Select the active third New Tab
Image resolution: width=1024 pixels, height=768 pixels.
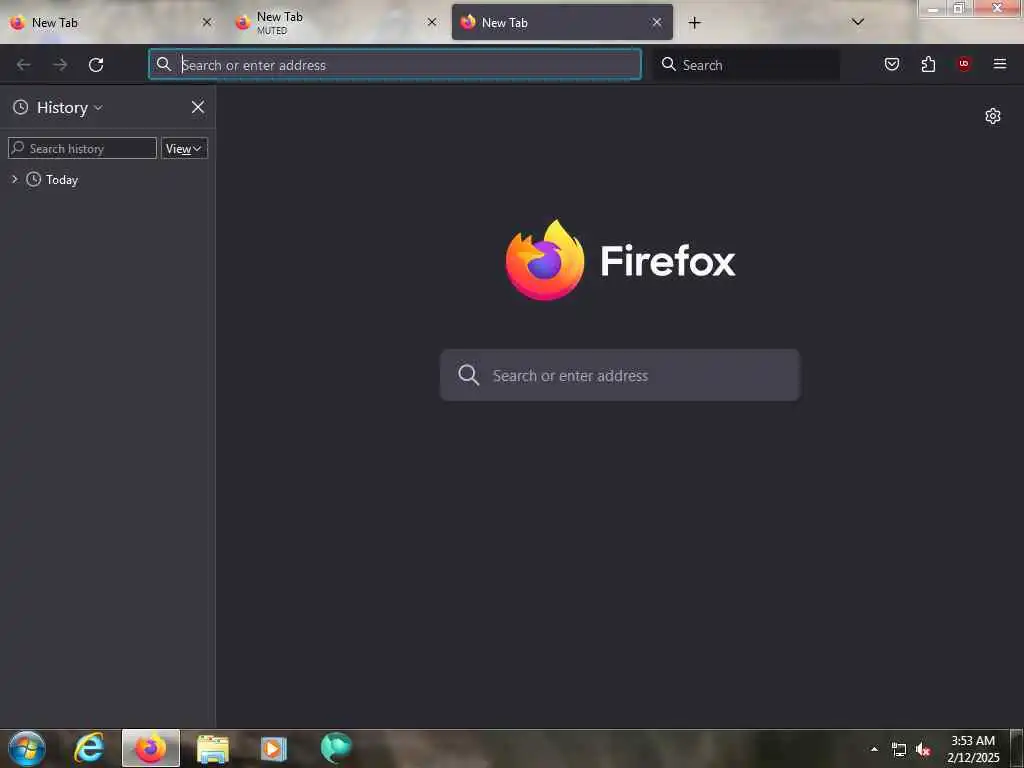pos(562,23)
